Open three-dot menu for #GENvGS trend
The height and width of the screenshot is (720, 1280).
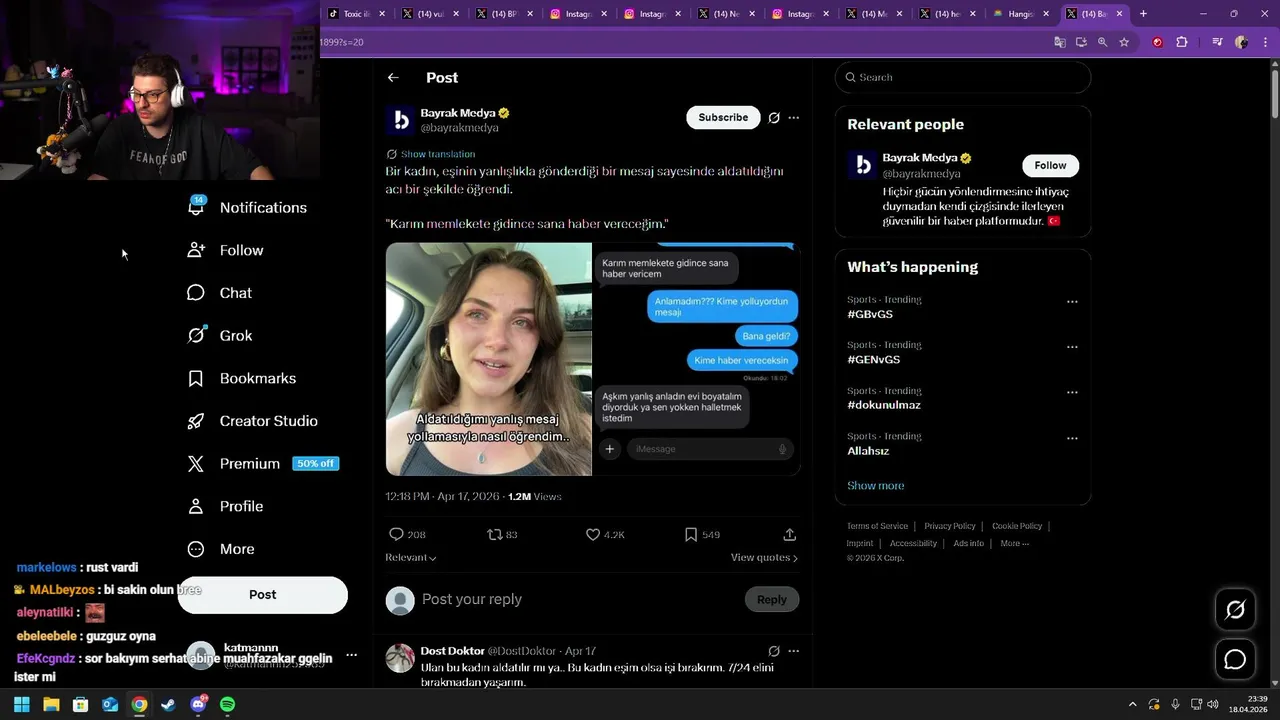(1072, 347)
